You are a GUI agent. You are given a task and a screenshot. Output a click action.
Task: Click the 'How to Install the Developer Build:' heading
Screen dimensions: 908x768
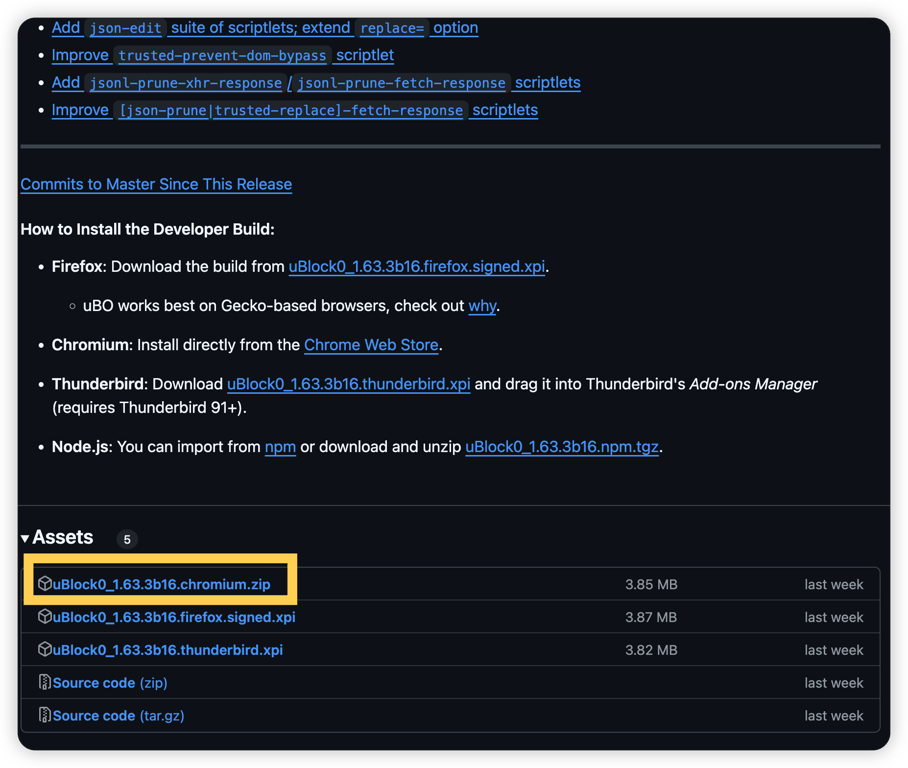[148, 229]
